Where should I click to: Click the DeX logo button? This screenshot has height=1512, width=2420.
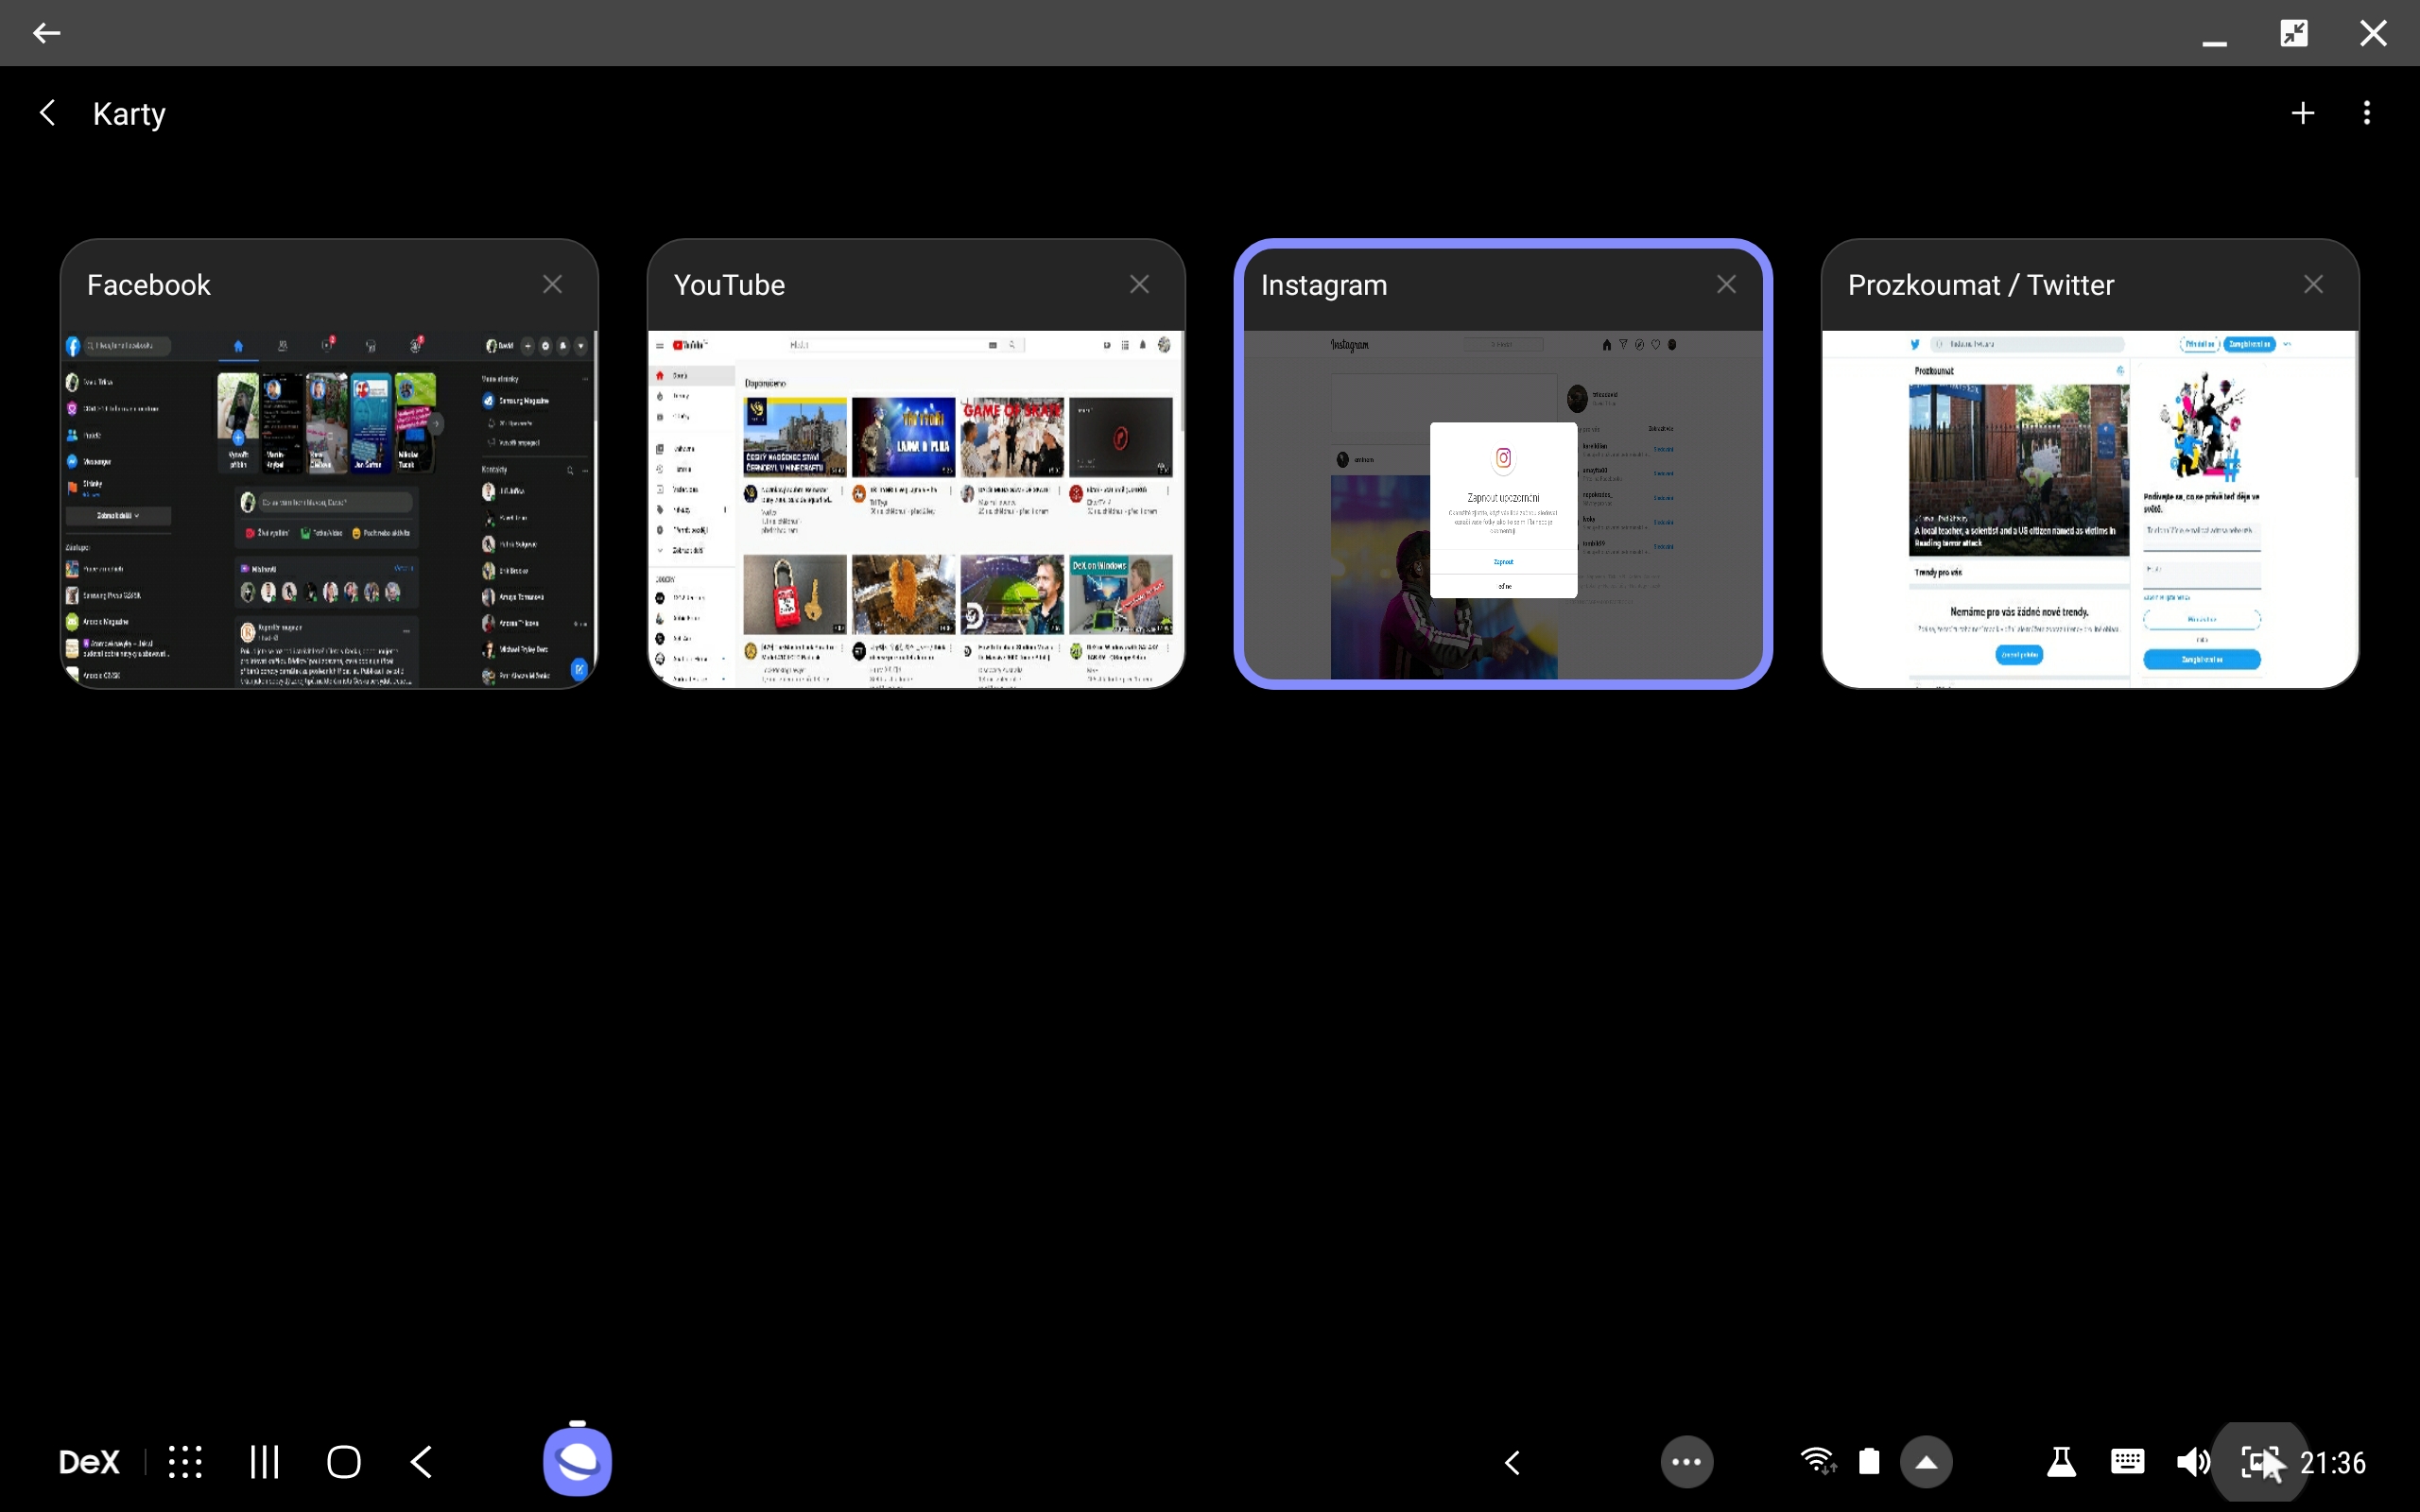point(89,1462)
